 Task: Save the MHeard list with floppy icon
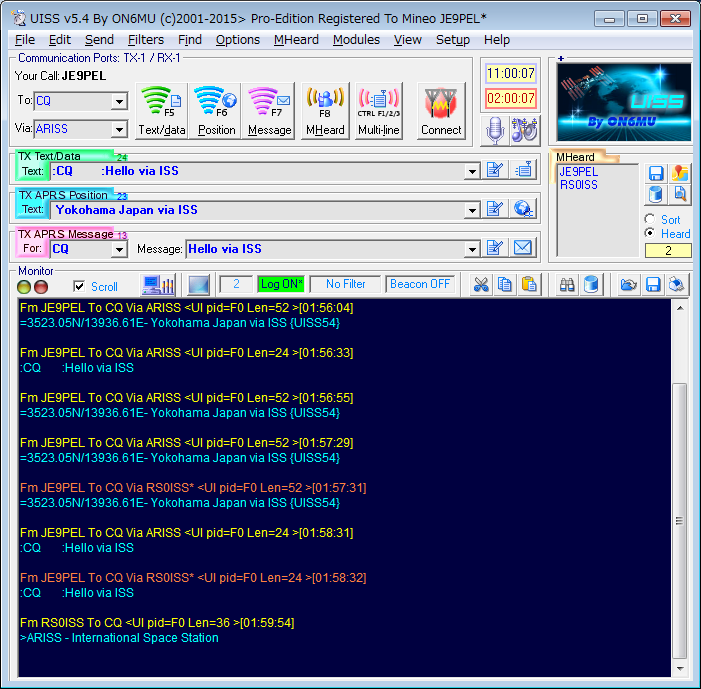[x=656, y=173]
